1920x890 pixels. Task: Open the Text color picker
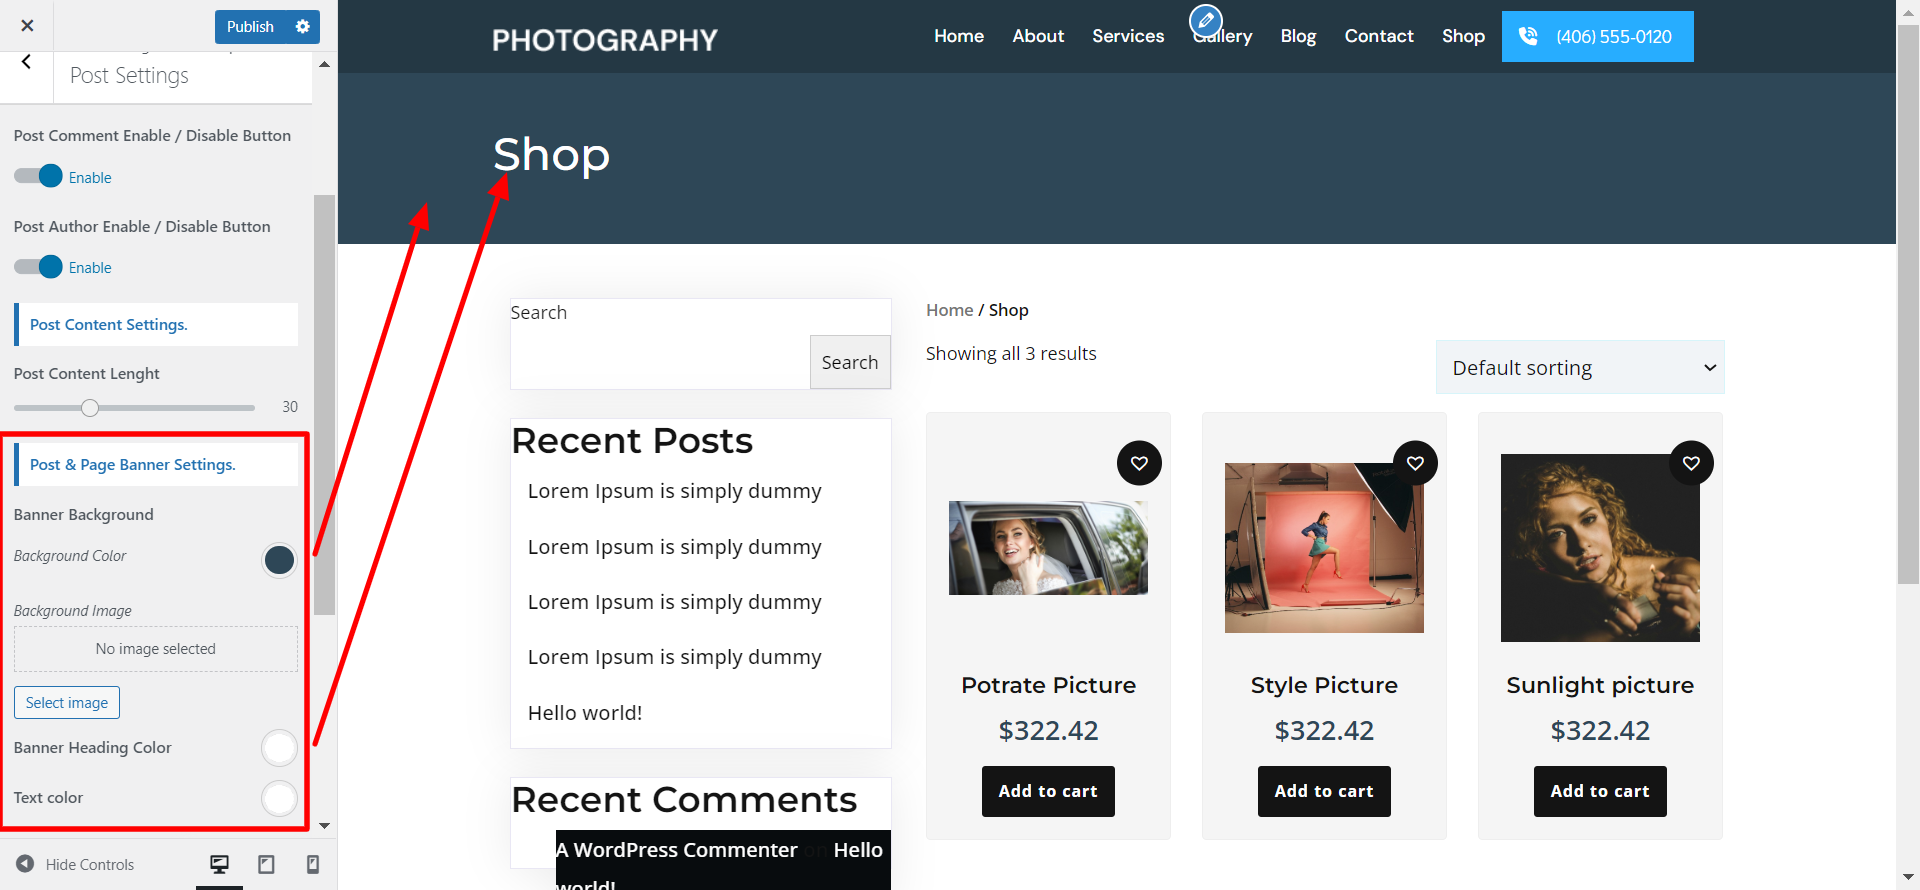click(x=279, y=798)
